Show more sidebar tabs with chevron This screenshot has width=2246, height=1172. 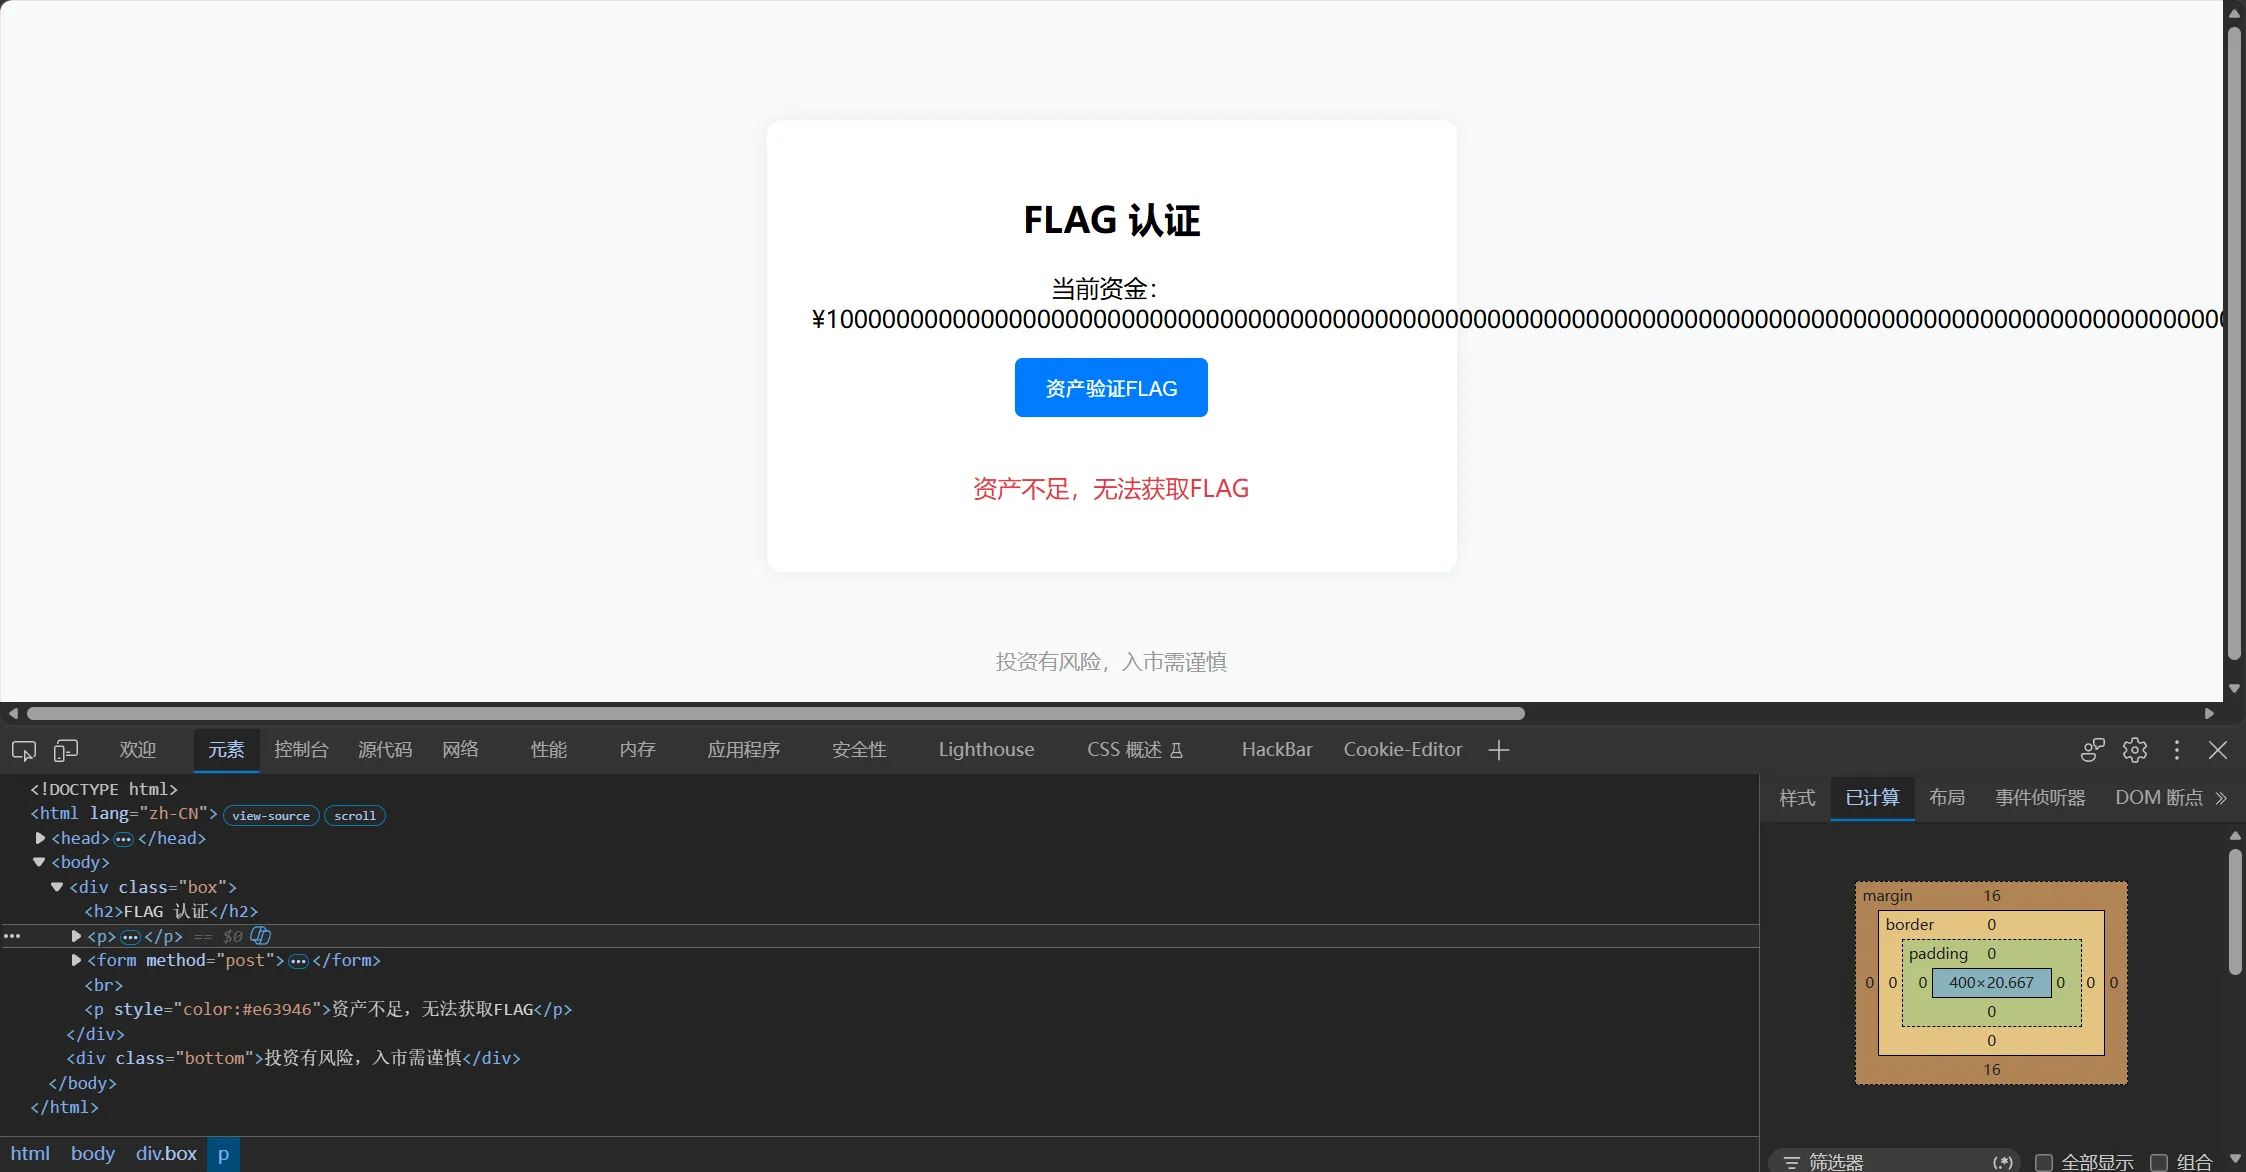2221,798
